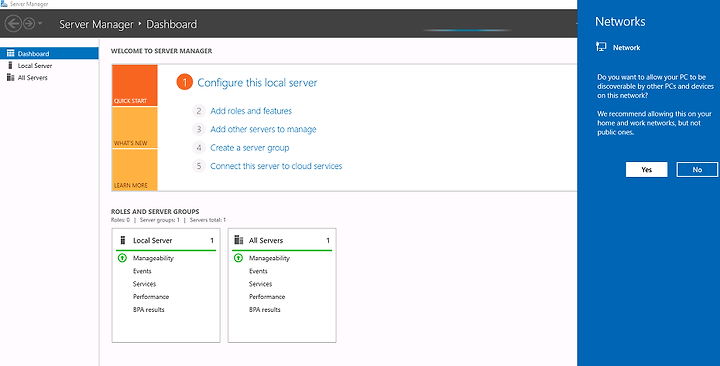720x366 pixels.
Task: Click green Manageability status icon in Local Server
Action: 122,258
